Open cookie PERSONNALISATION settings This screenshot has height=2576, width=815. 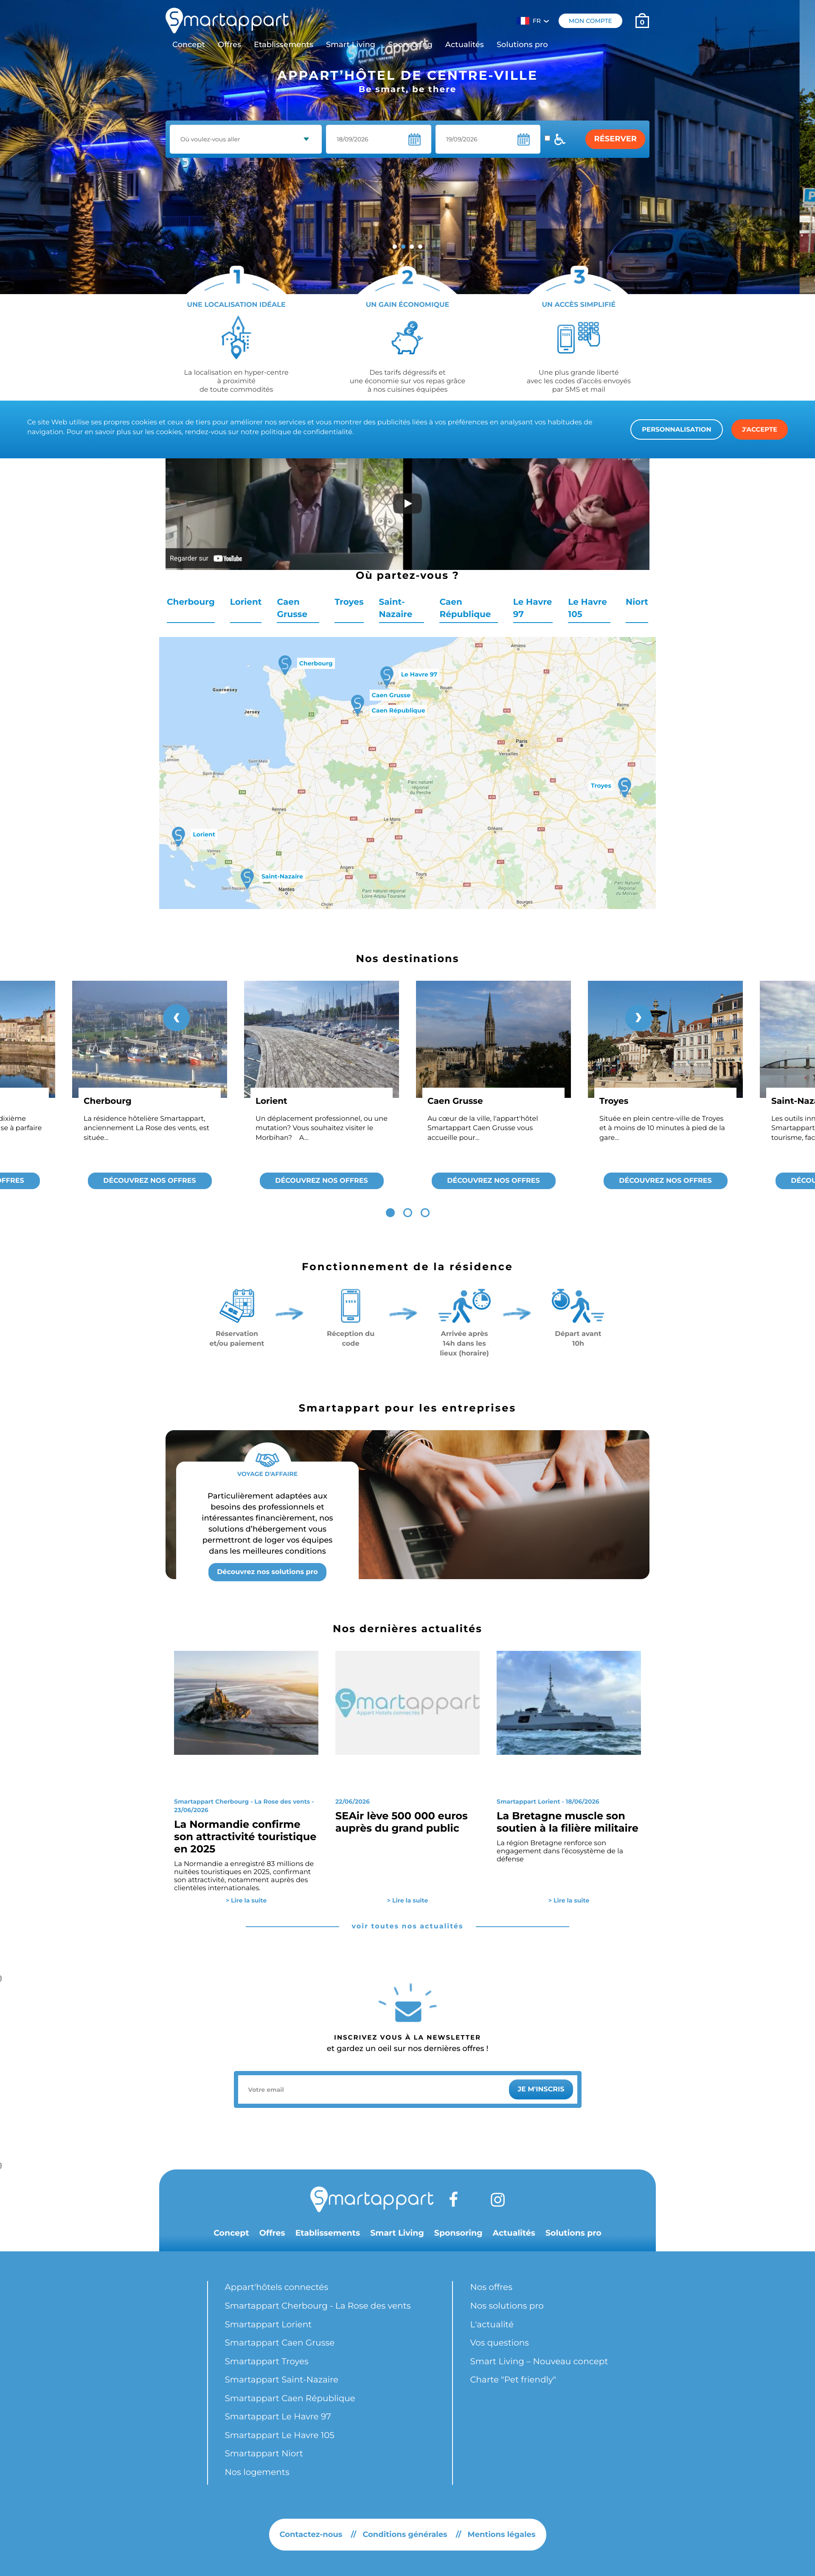tap(676, 429)
